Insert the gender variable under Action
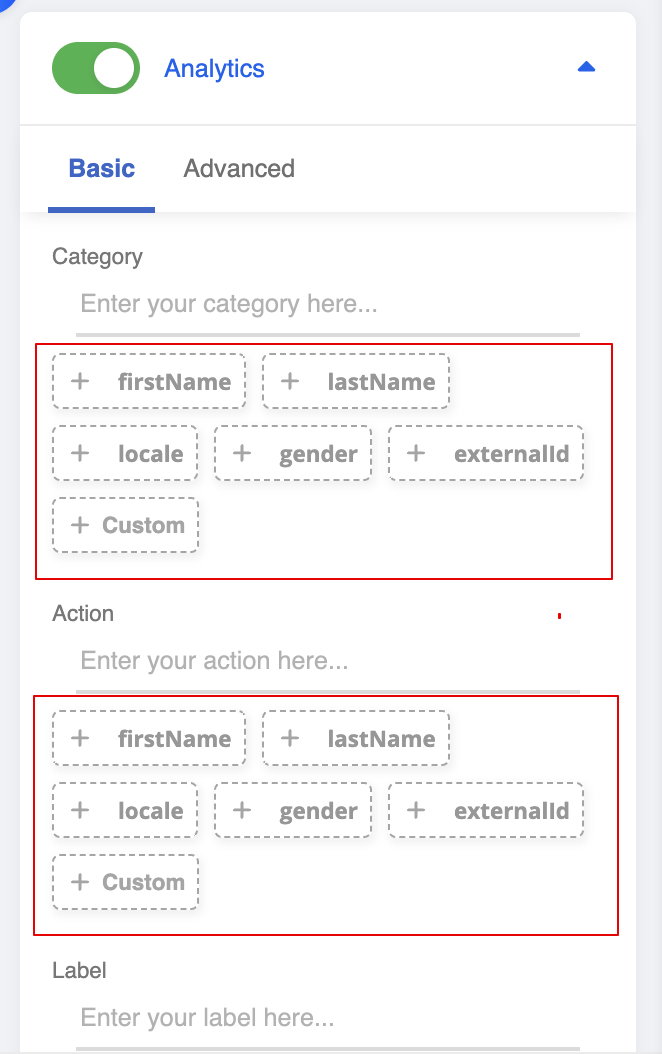The width and height of the screenshot is (662, 1054). [x=293, y=810]
